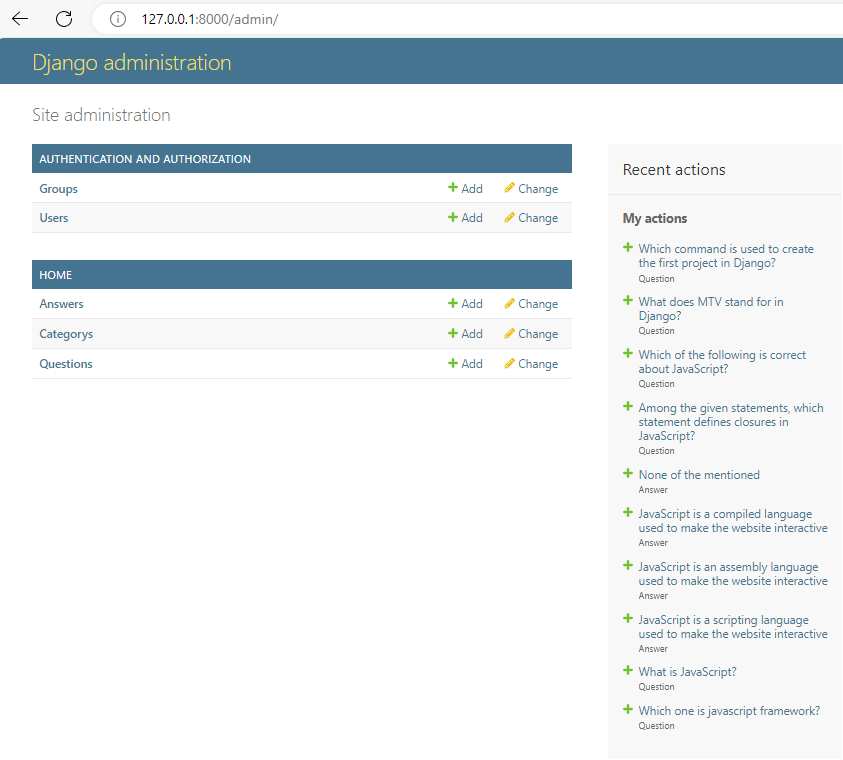Click the page reload icon

(63, 18)
